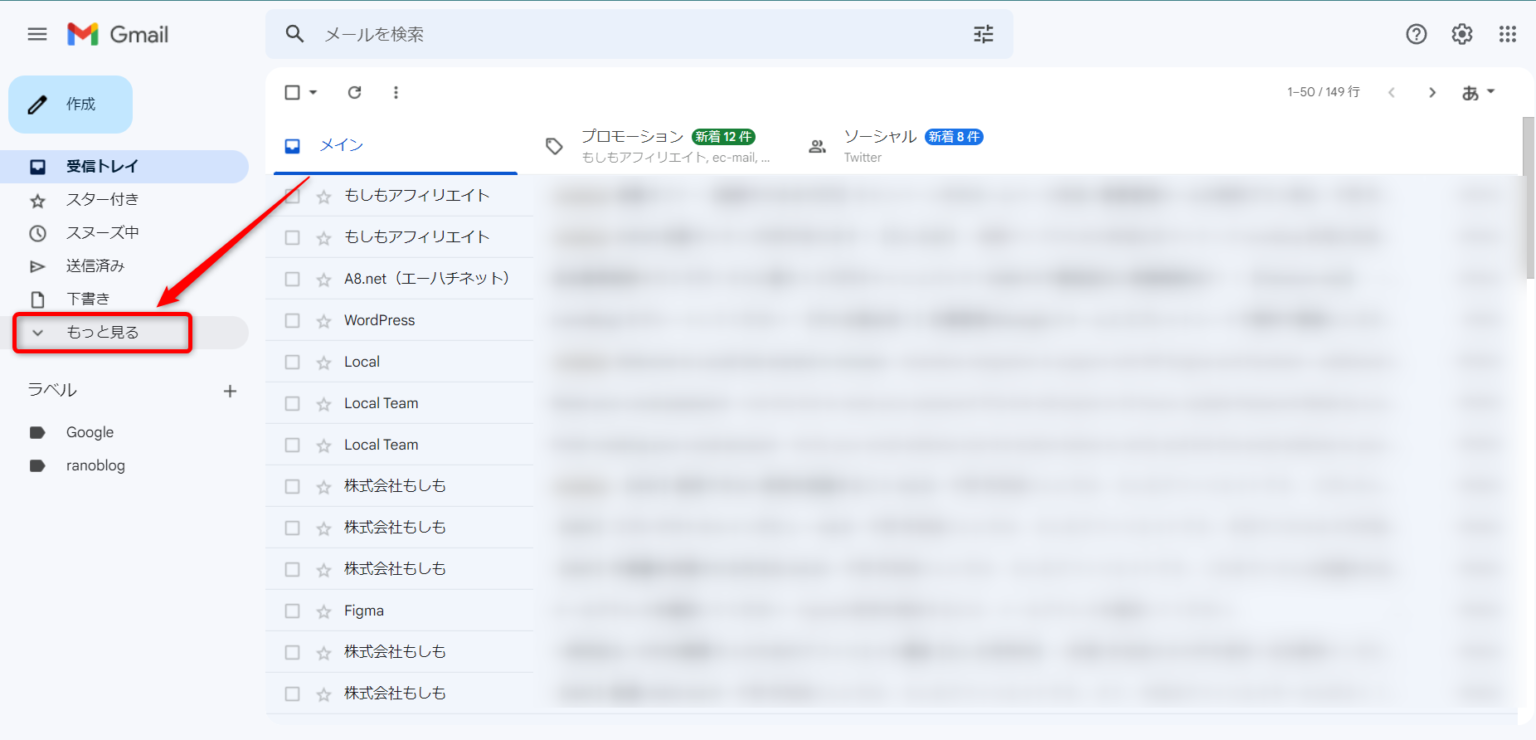Select all emails with the header checkbox

tap(290, 92)
